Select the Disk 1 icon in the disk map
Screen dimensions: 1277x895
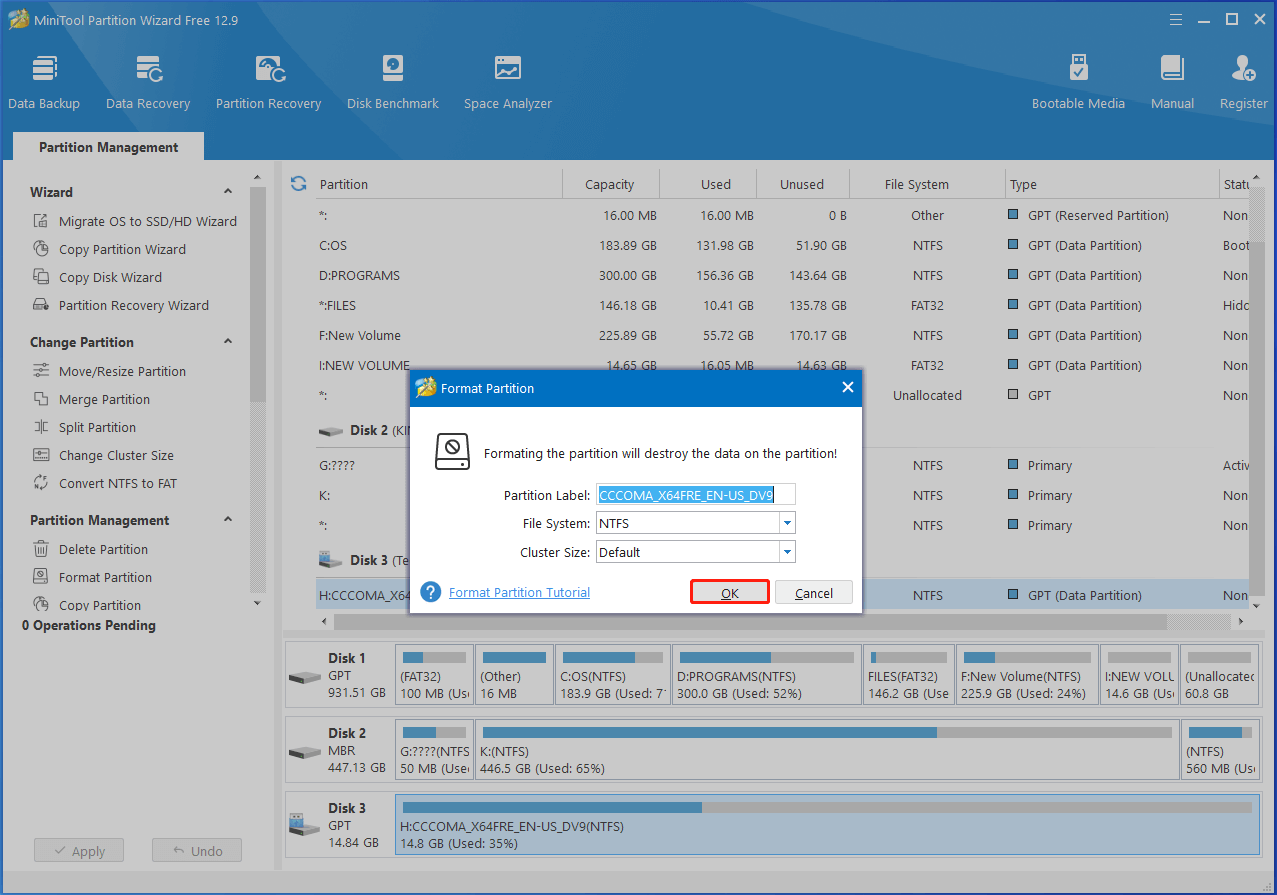[305, 677]
